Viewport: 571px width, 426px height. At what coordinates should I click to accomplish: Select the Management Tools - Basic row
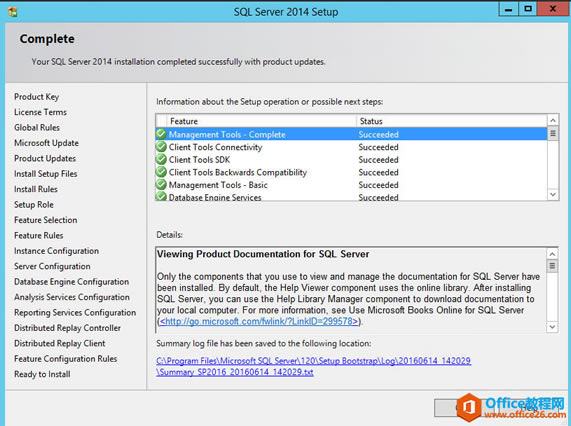(x=351, y=185)
